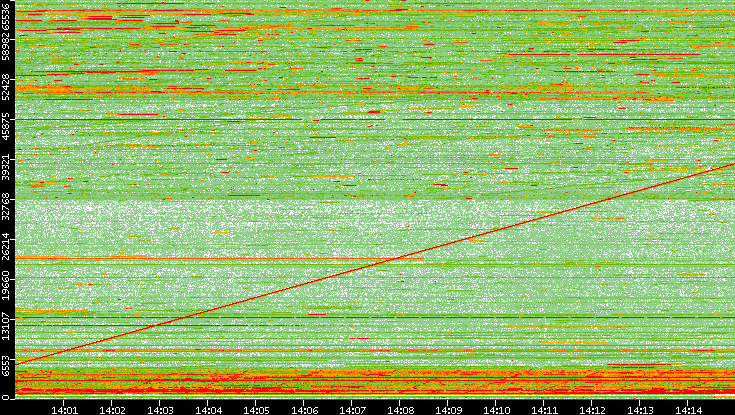This screenshot has height=415, width=735.
Task: Click the 14:06 time axis label
Action: pyautogui.click(x=304, y=410)
